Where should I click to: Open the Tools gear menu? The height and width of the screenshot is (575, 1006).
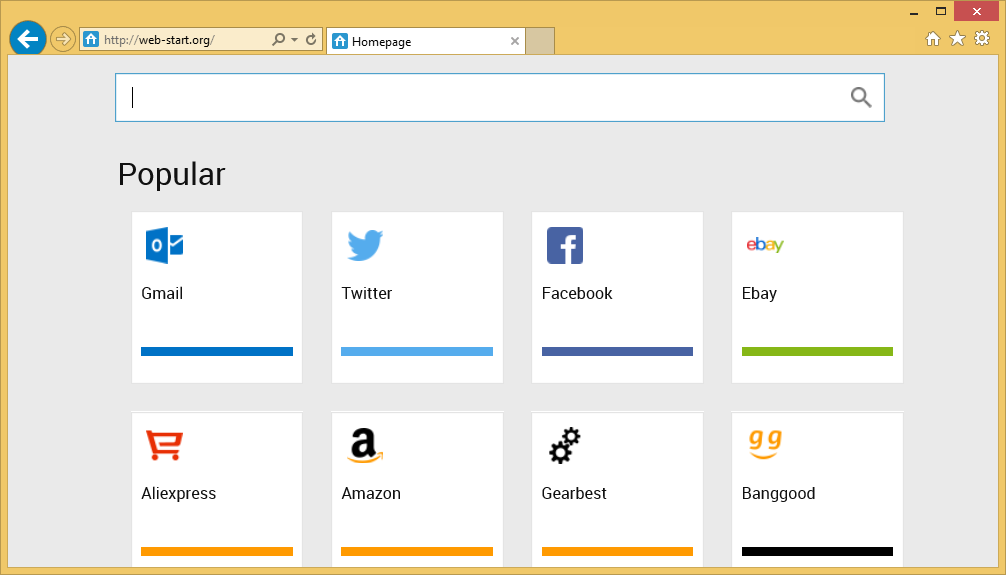click(x=982, y=39)
